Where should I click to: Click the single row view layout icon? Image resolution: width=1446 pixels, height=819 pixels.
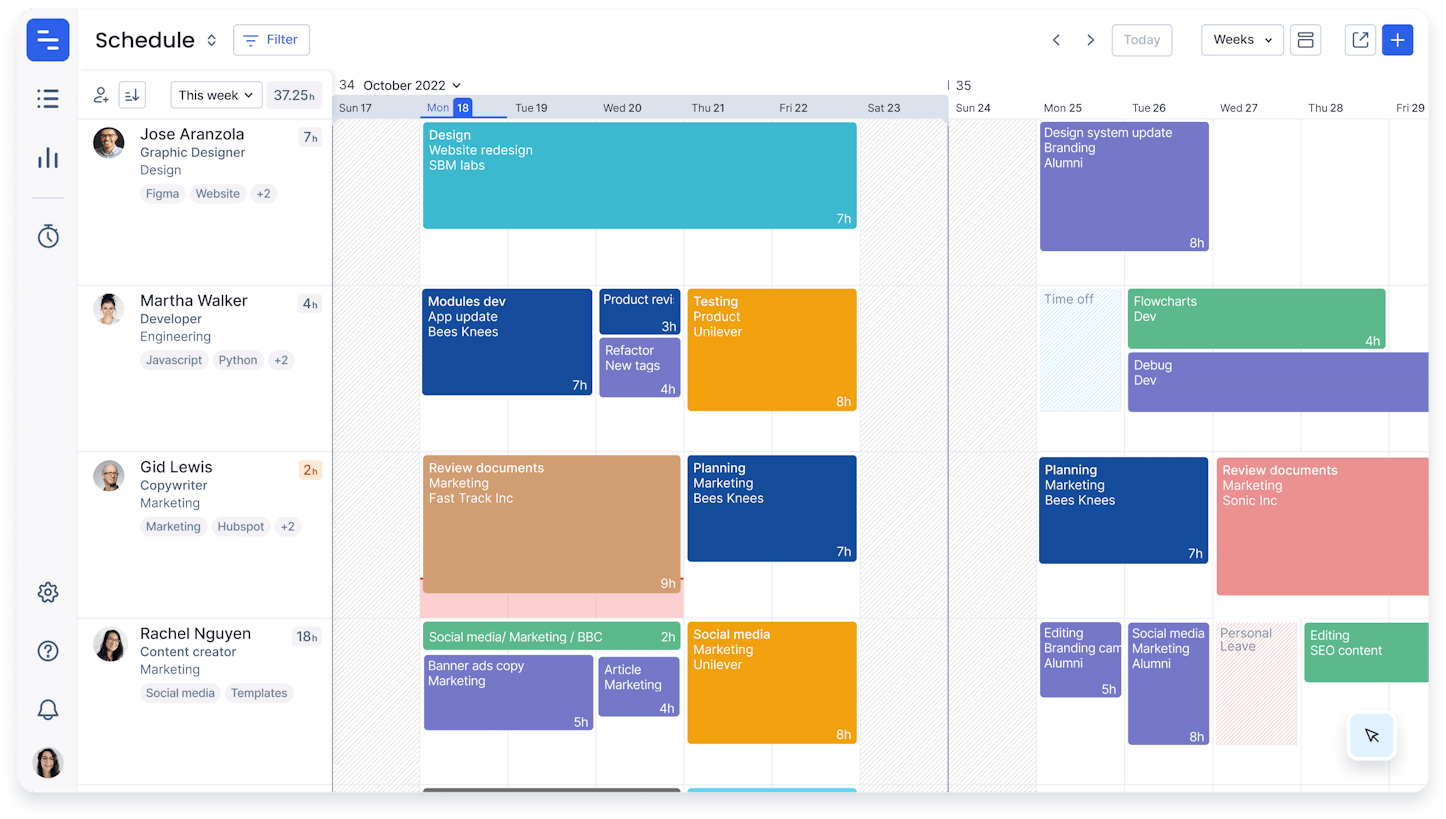click(x=1305, y=40)
